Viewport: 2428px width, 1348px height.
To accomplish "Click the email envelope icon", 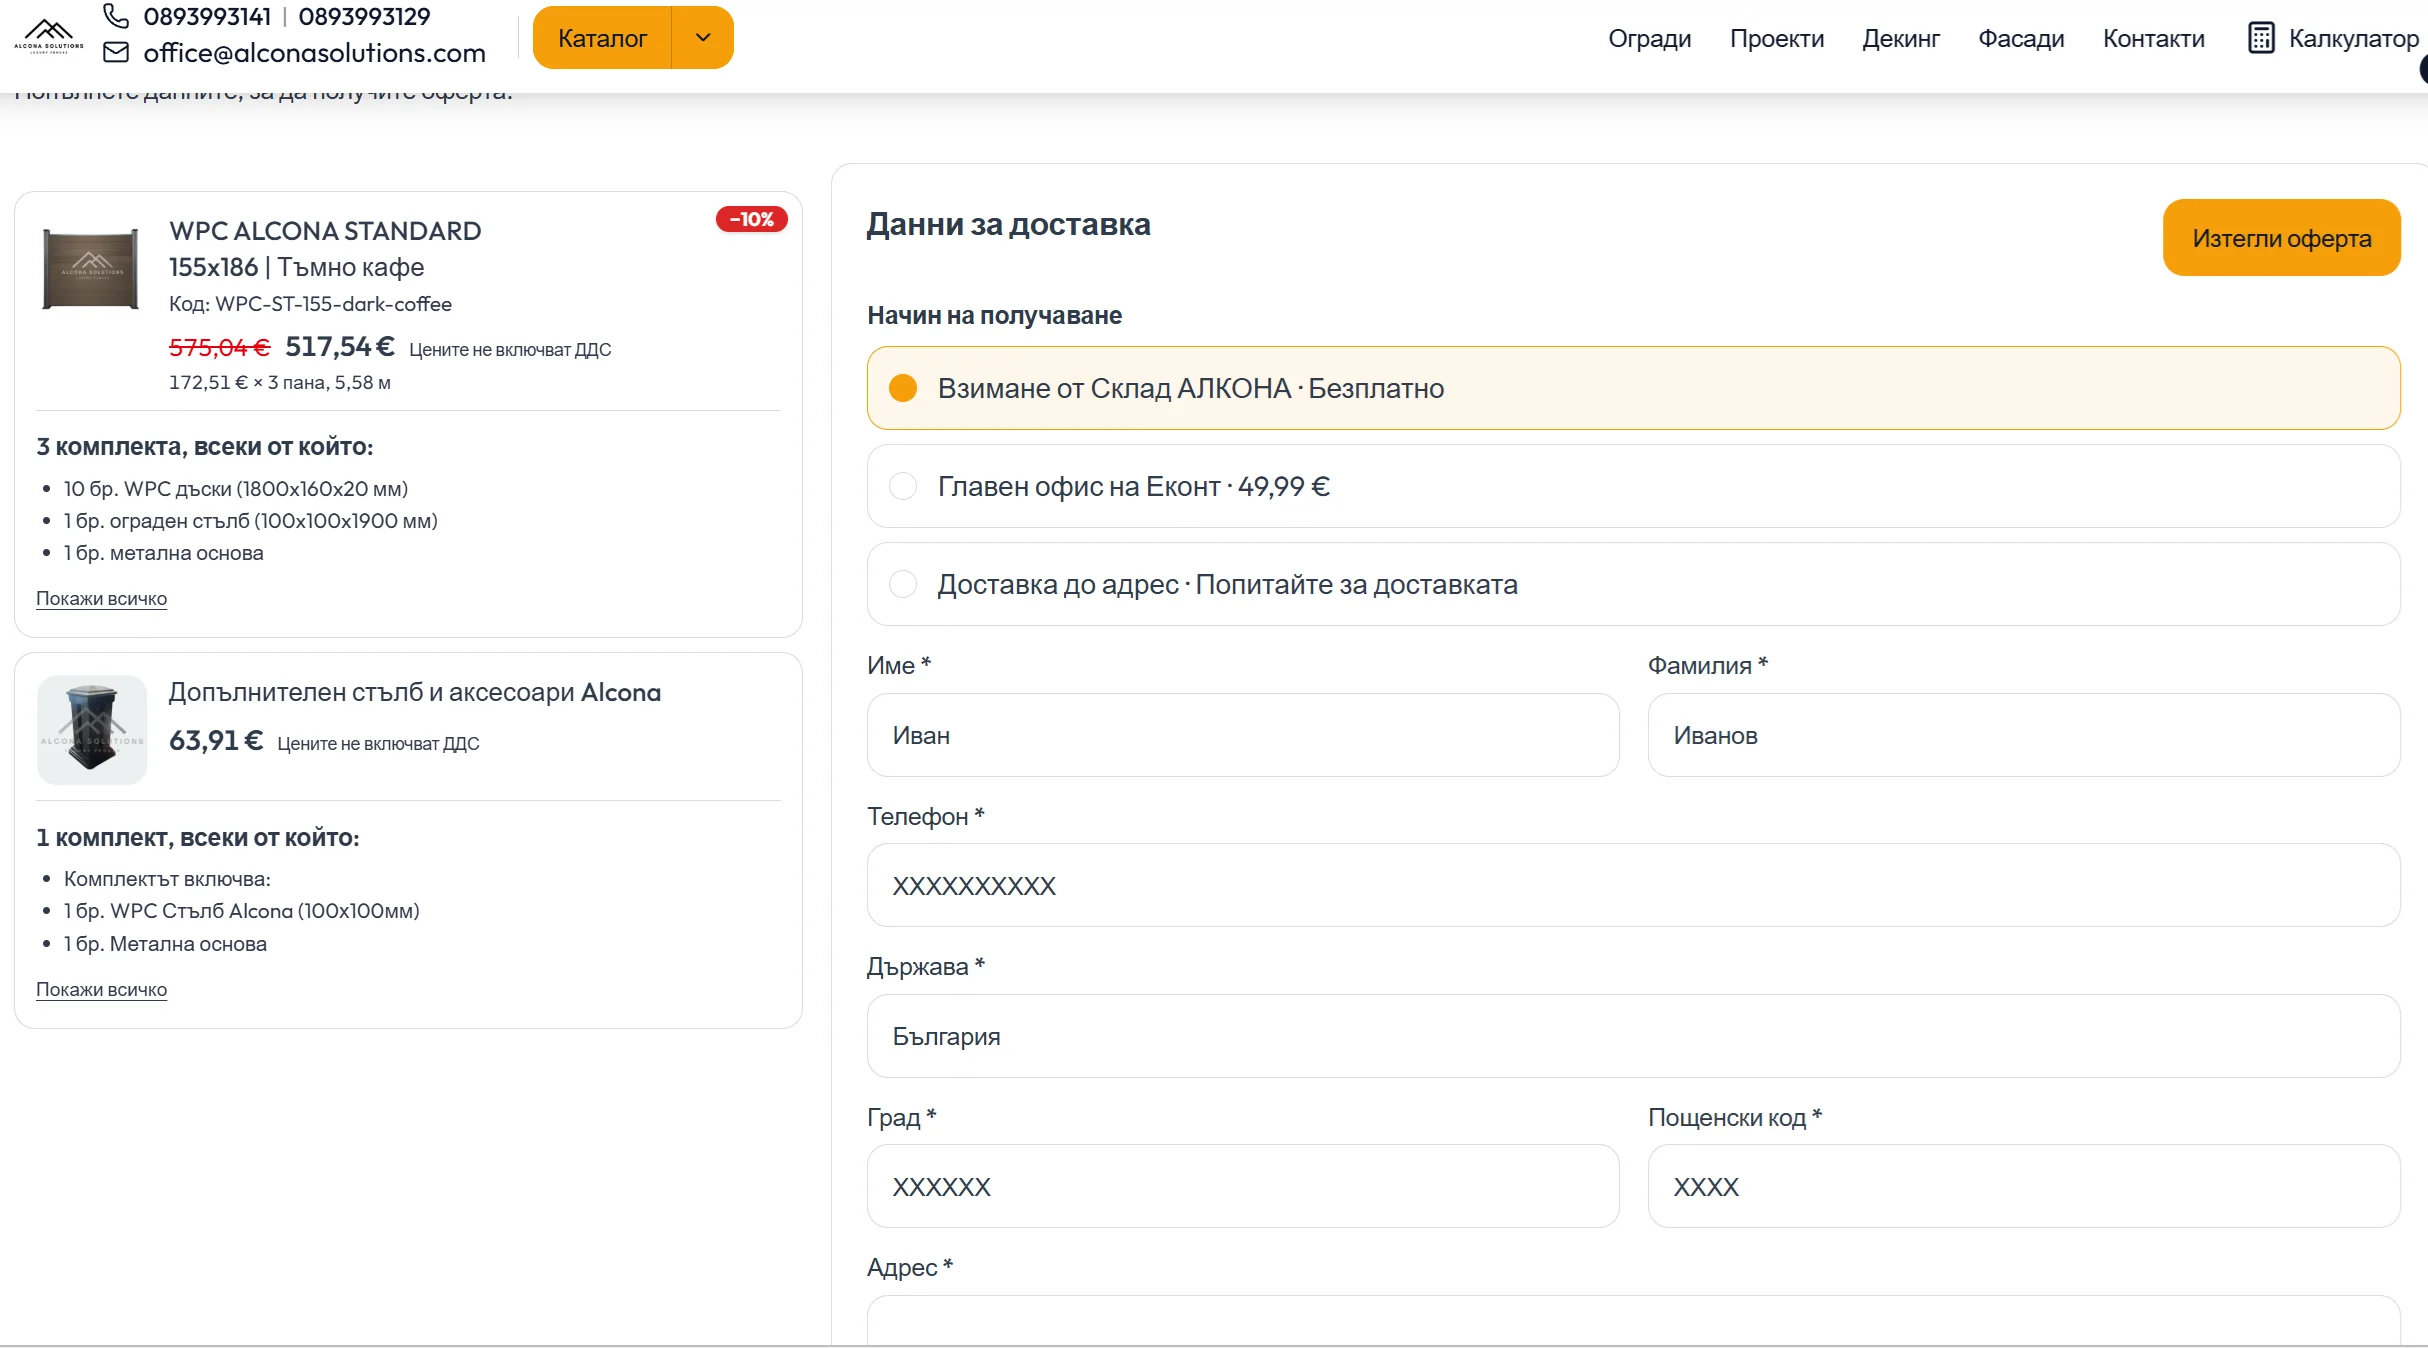I will [116, 52].
